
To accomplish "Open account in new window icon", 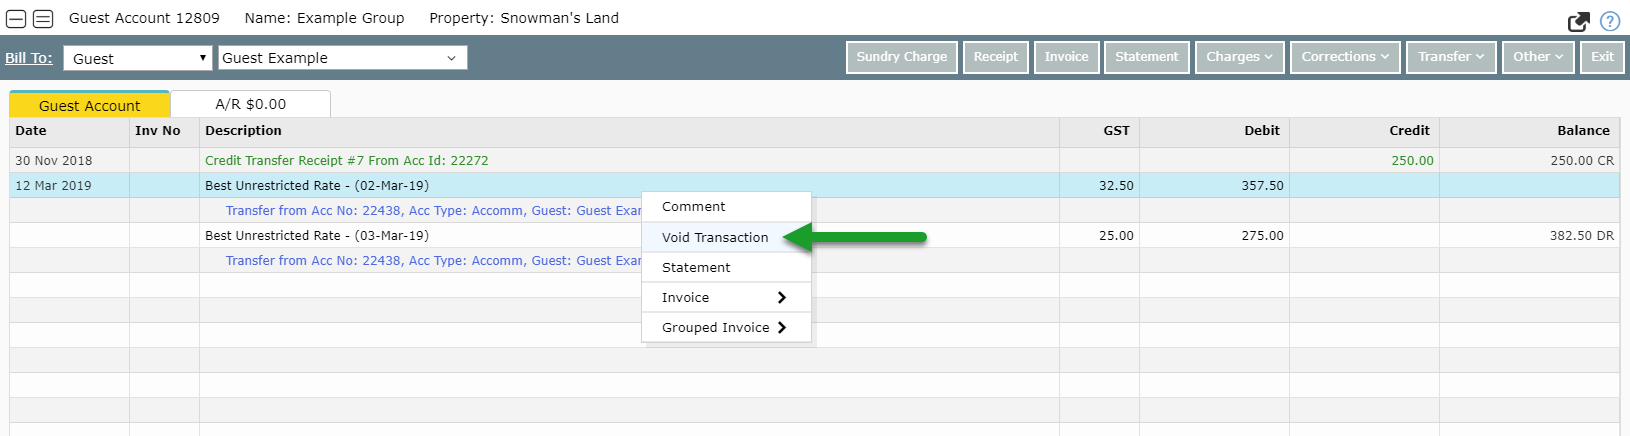I will pyautogui.click(x=1579, y=22).
